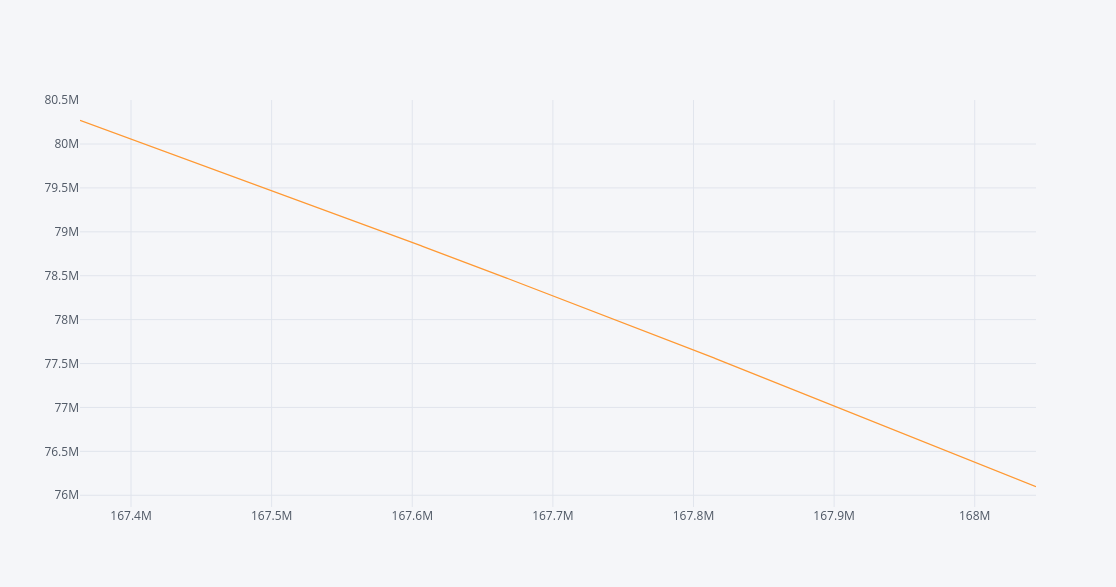Select the 77.5M y-axis label
The image size is (1116, 587).
pos(61,364)
